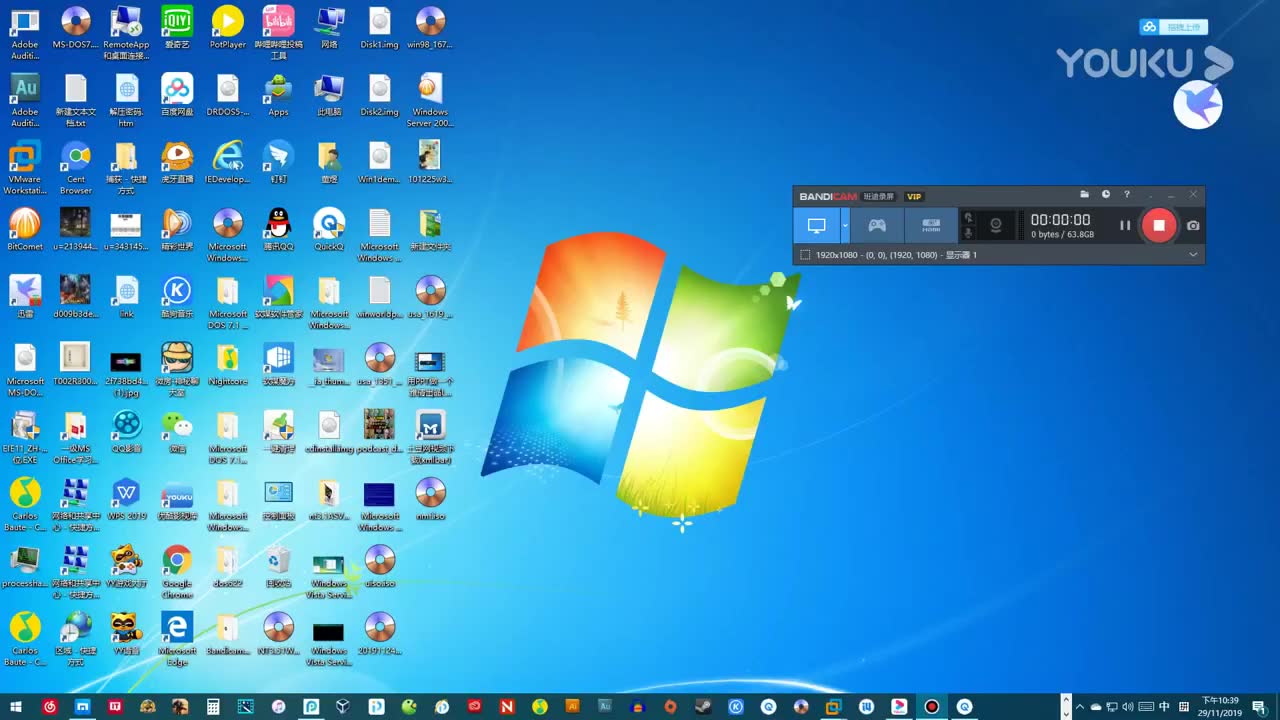The height and width of the screenshot is (720, 1280).
Task: Select the IEDevelop Internet Explorer icon
Action: [x=228, y=163]
